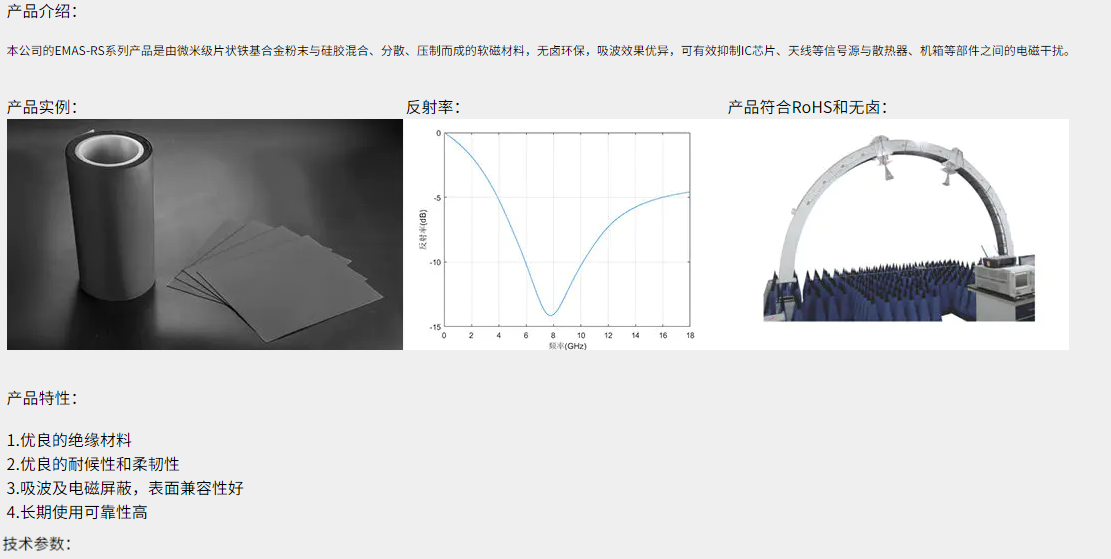Select feature line 1.优良的绝缘材料

(69, 440)
